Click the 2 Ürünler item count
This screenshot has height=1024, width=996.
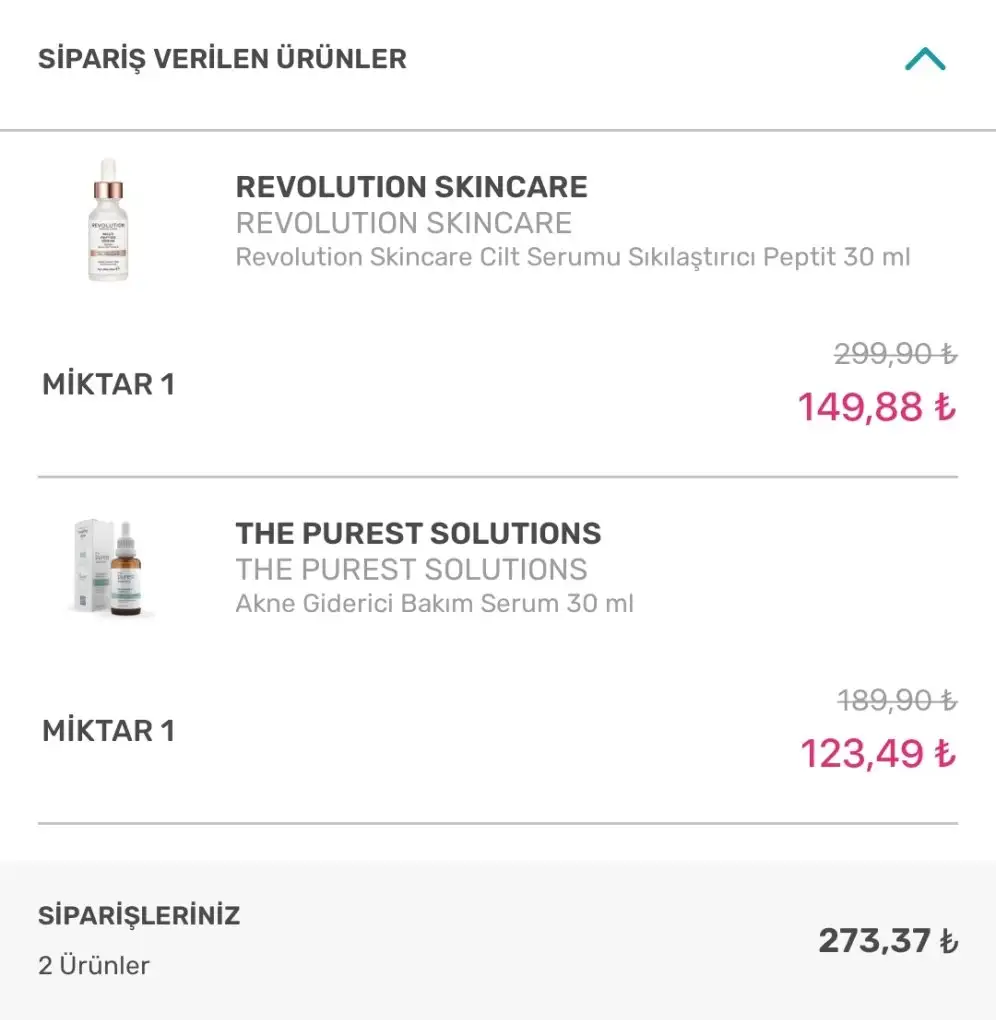(94, 966)
